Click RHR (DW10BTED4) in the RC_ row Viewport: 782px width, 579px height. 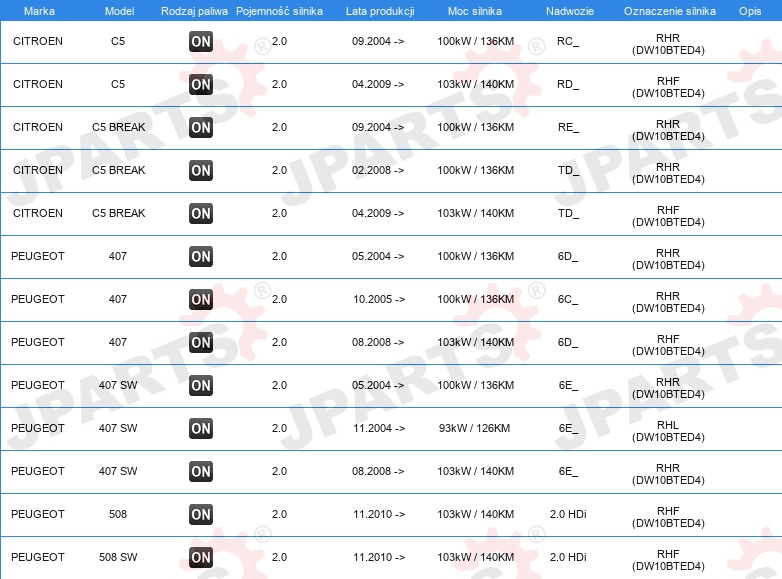pos(668,44)
